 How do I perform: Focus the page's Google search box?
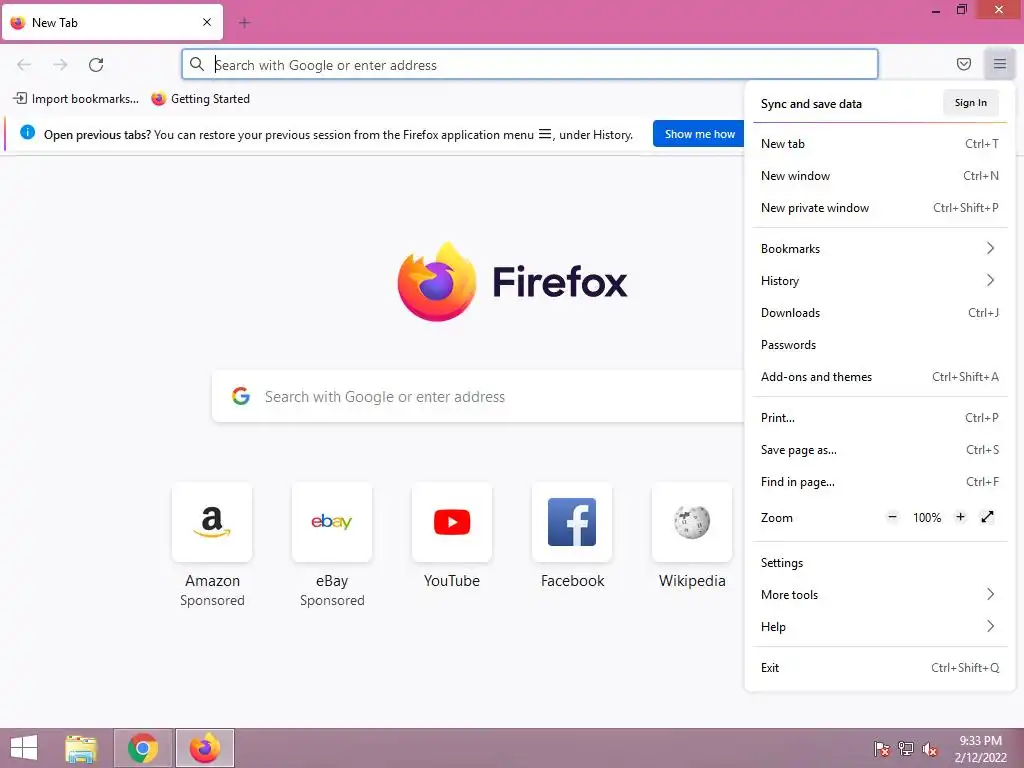coord(478,396)
